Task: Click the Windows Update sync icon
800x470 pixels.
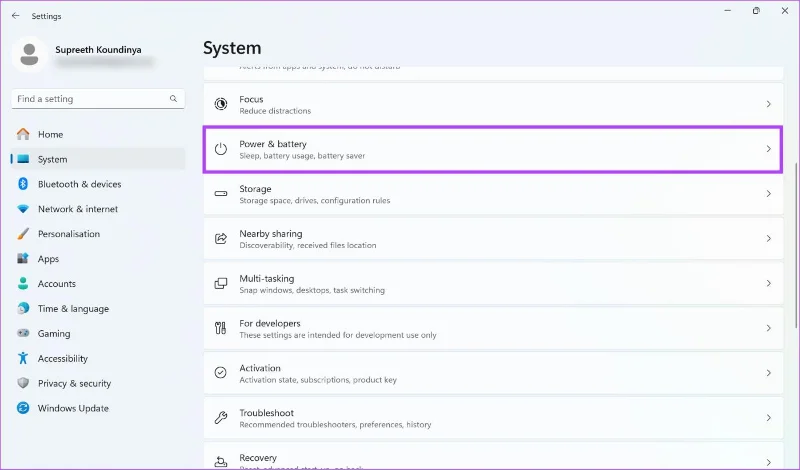Action: tap(23, 408)
